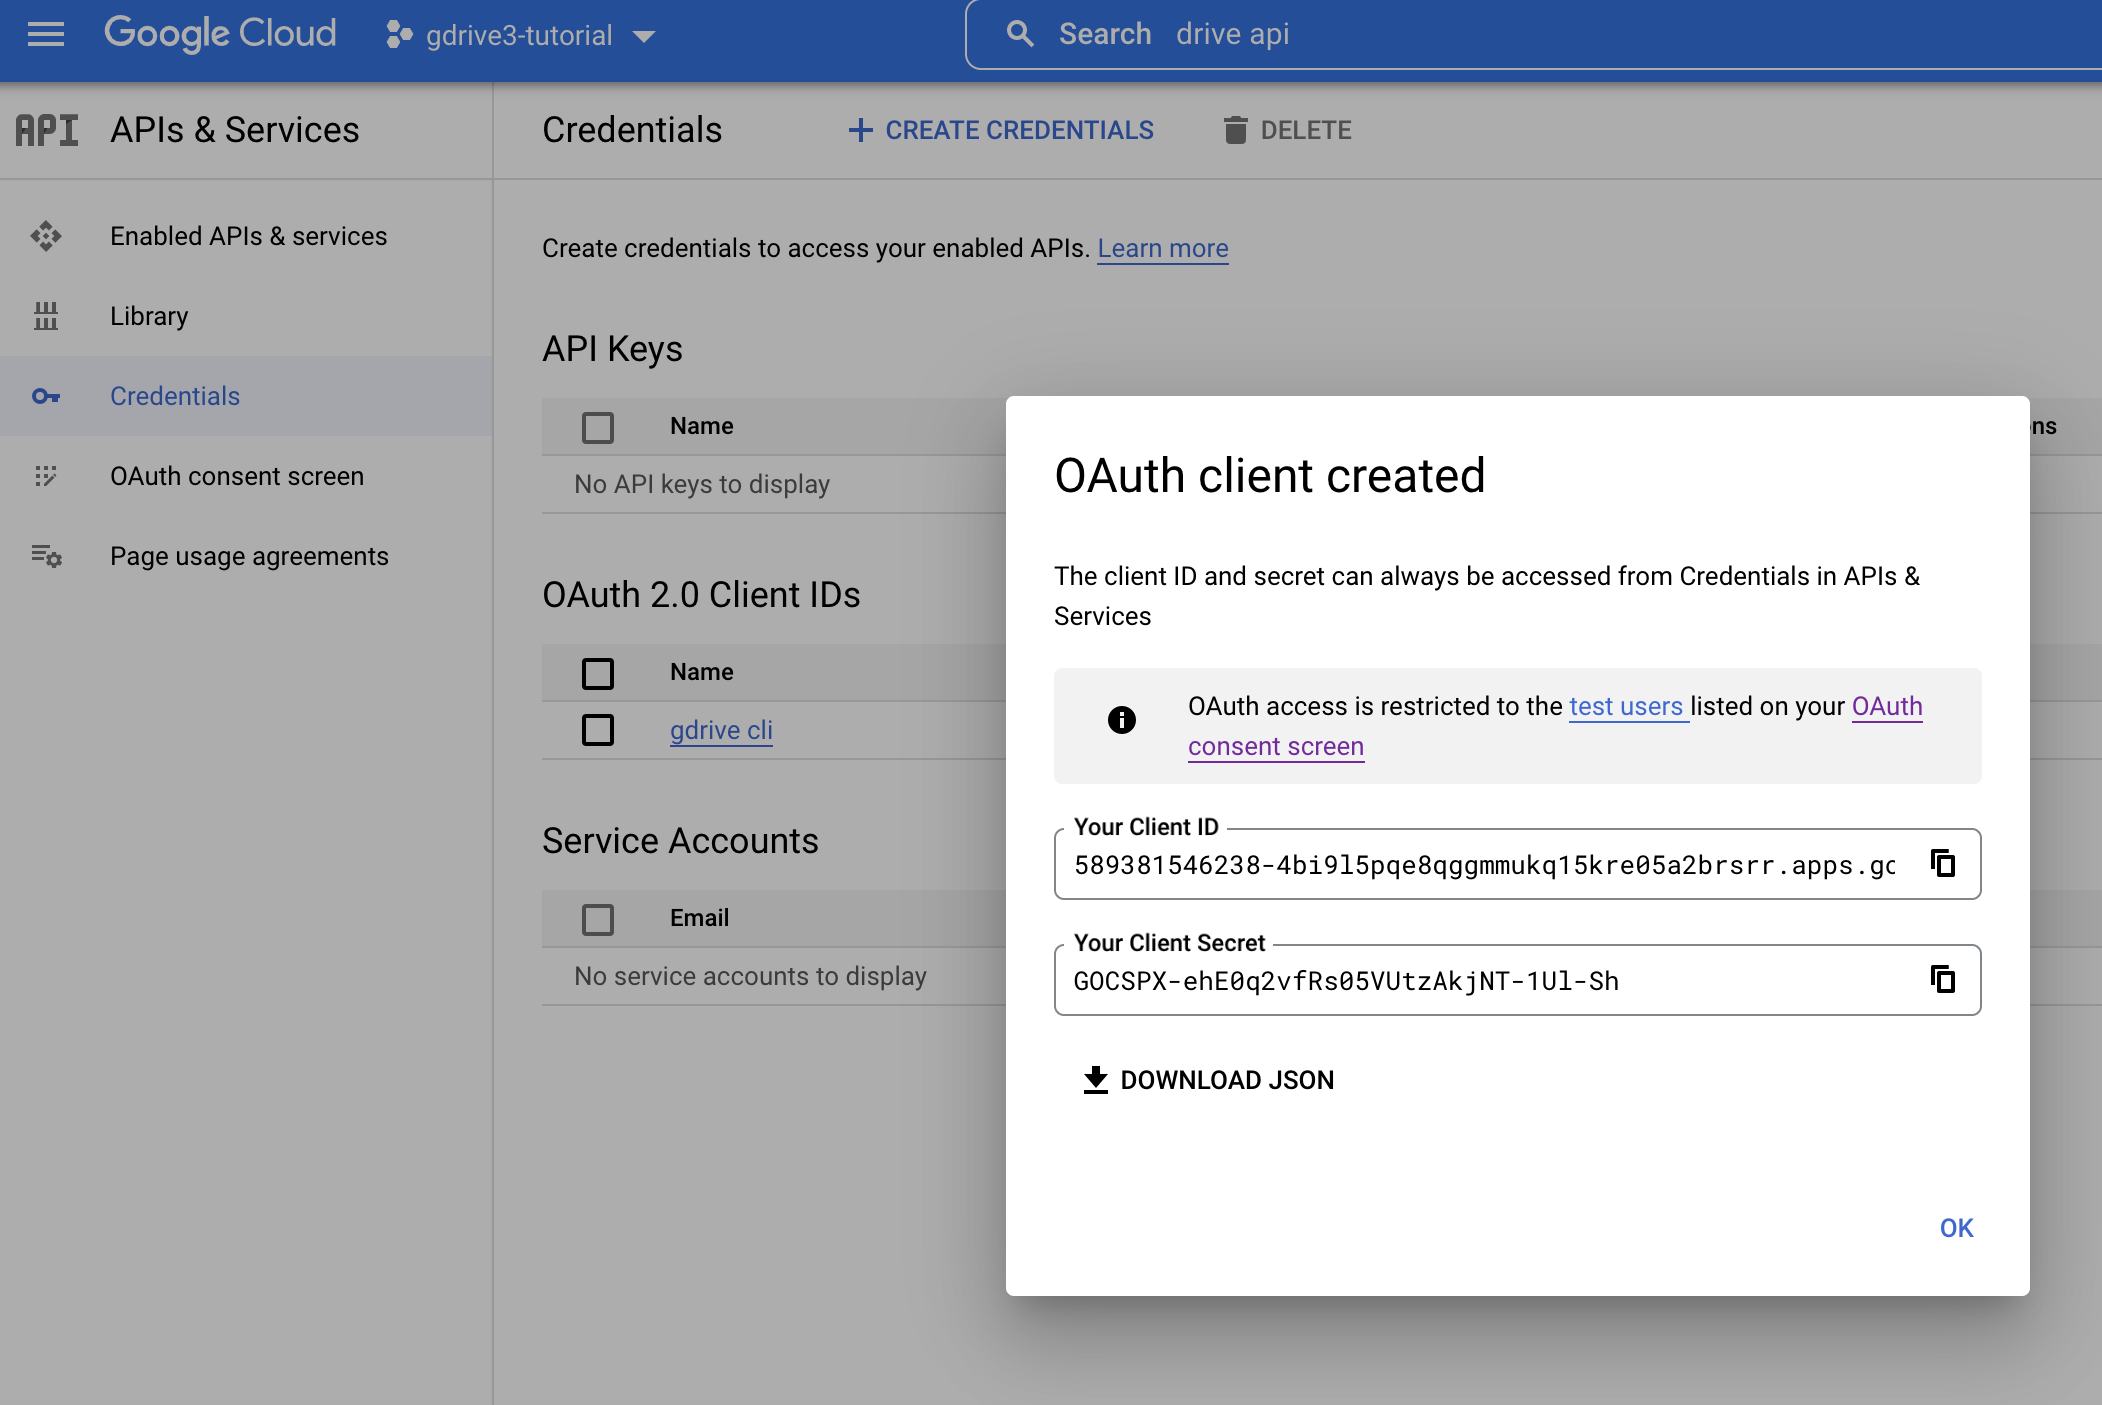Screen dimensions: 2102x1405
Task: Open OAuth consent screen in sidebar
Action: (246, 476)
